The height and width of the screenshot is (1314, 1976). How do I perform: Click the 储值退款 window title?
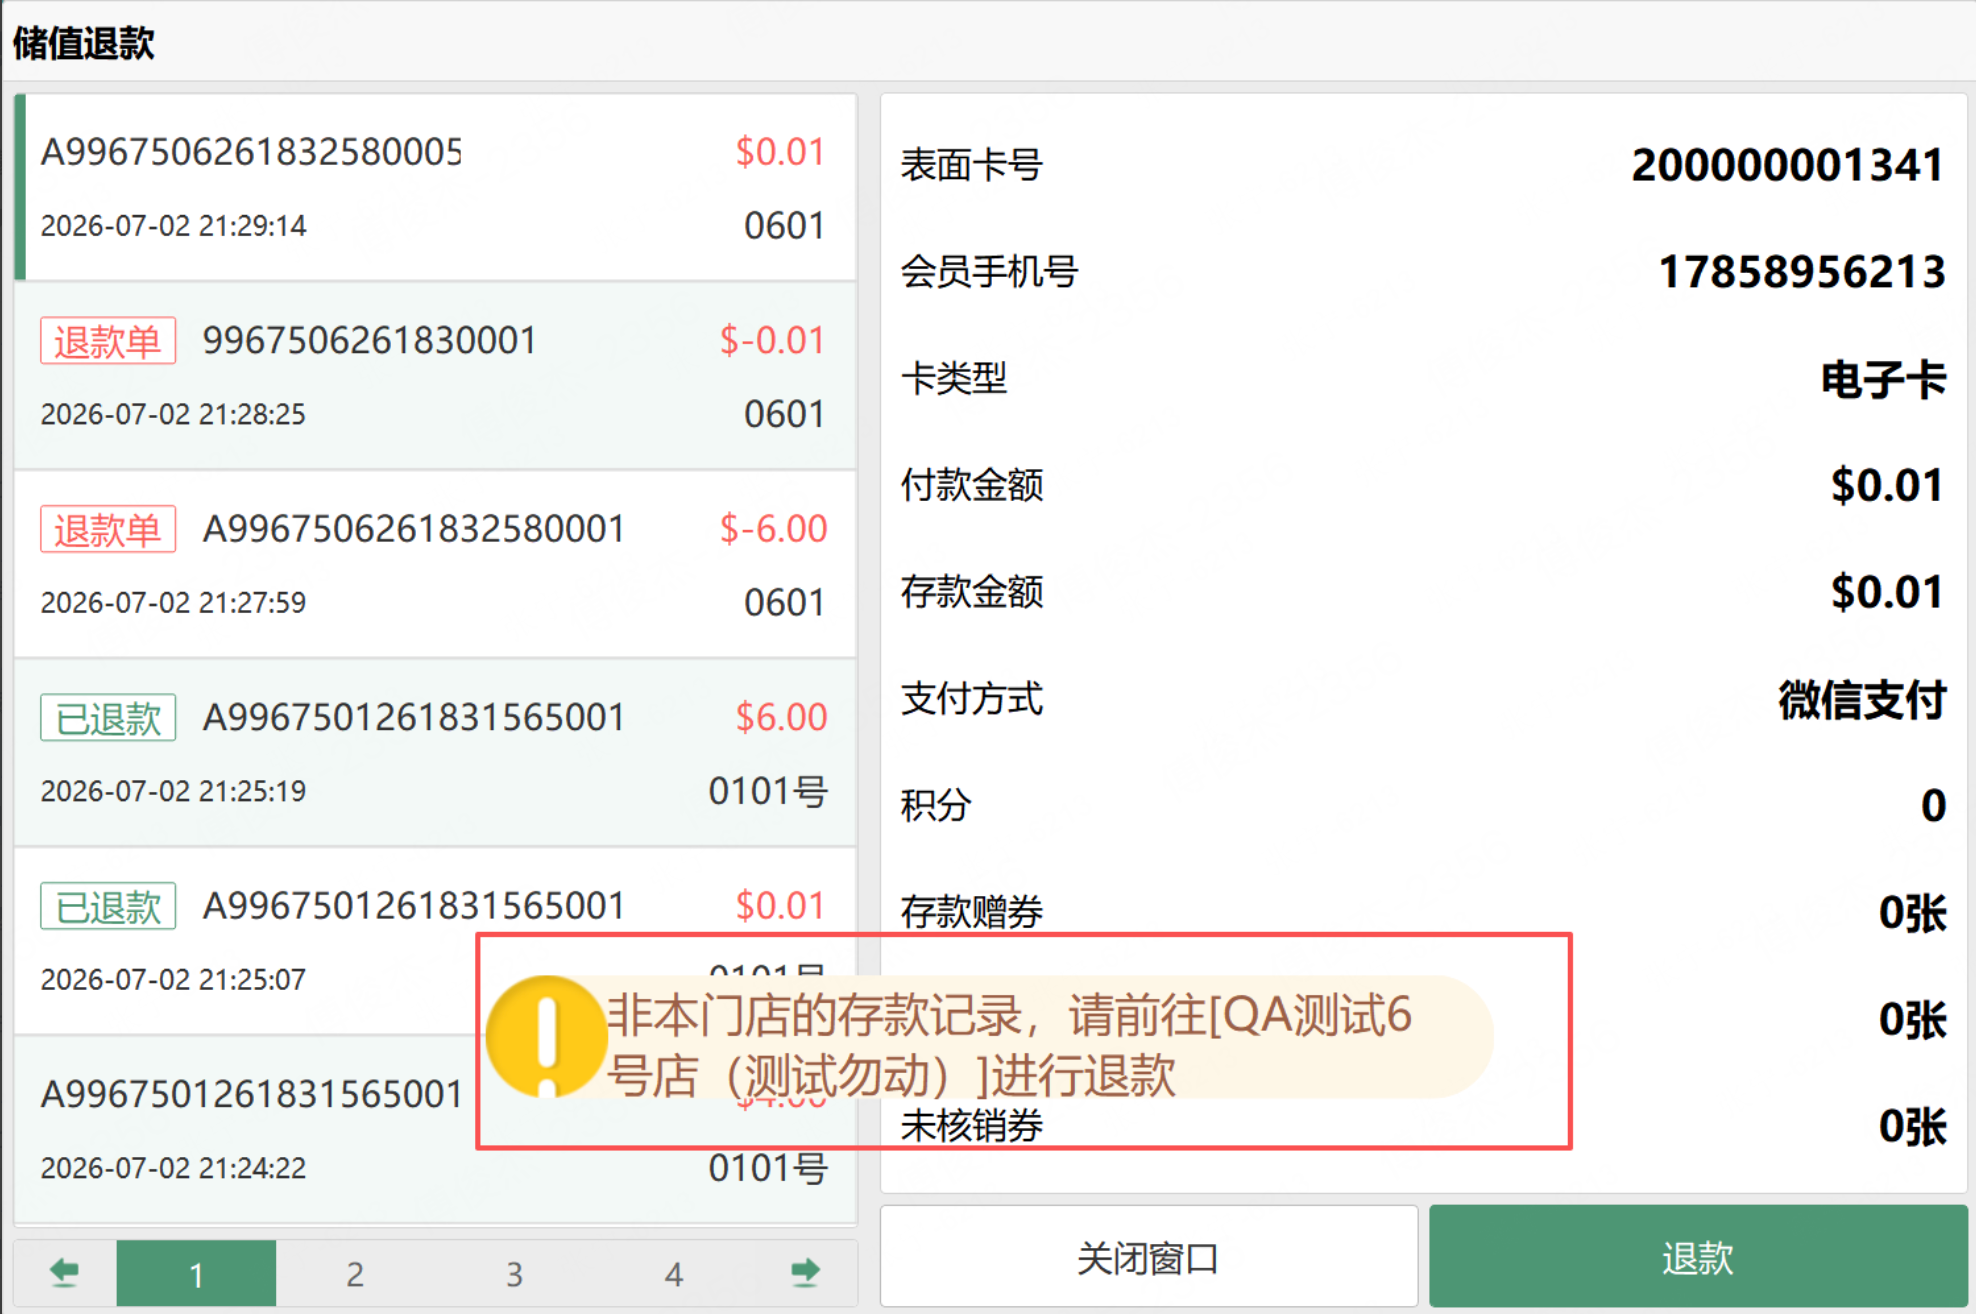click(x=84, y=43)
